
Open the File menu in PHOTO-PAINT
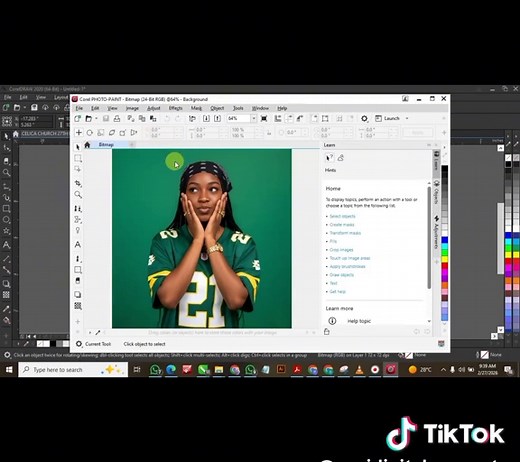79,108
